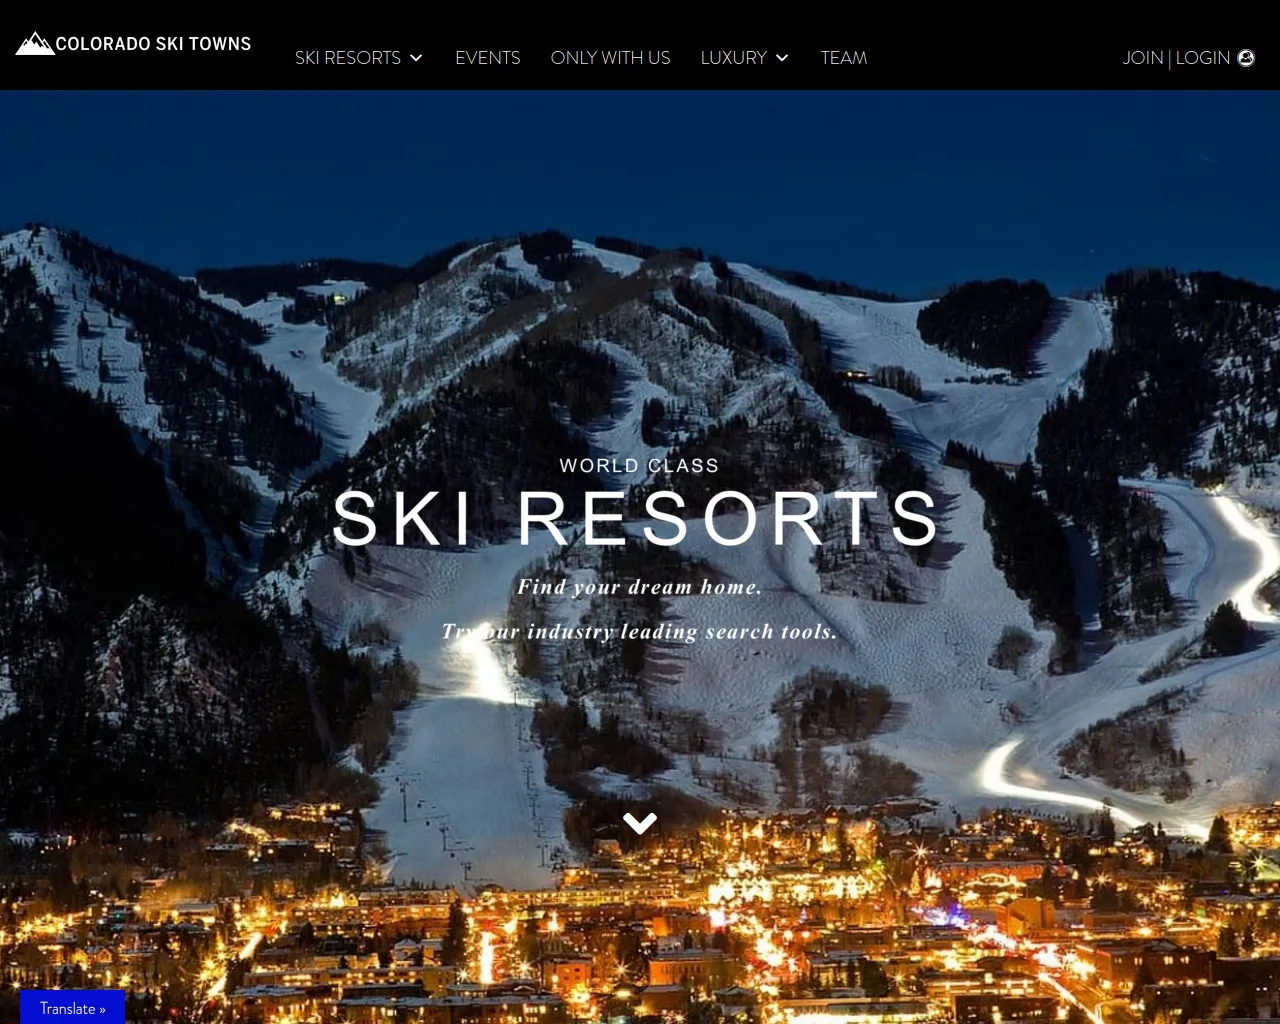The image size is (1280, 1024).
Task: Click the user account avatar icon
Action: coord(1246,58)
